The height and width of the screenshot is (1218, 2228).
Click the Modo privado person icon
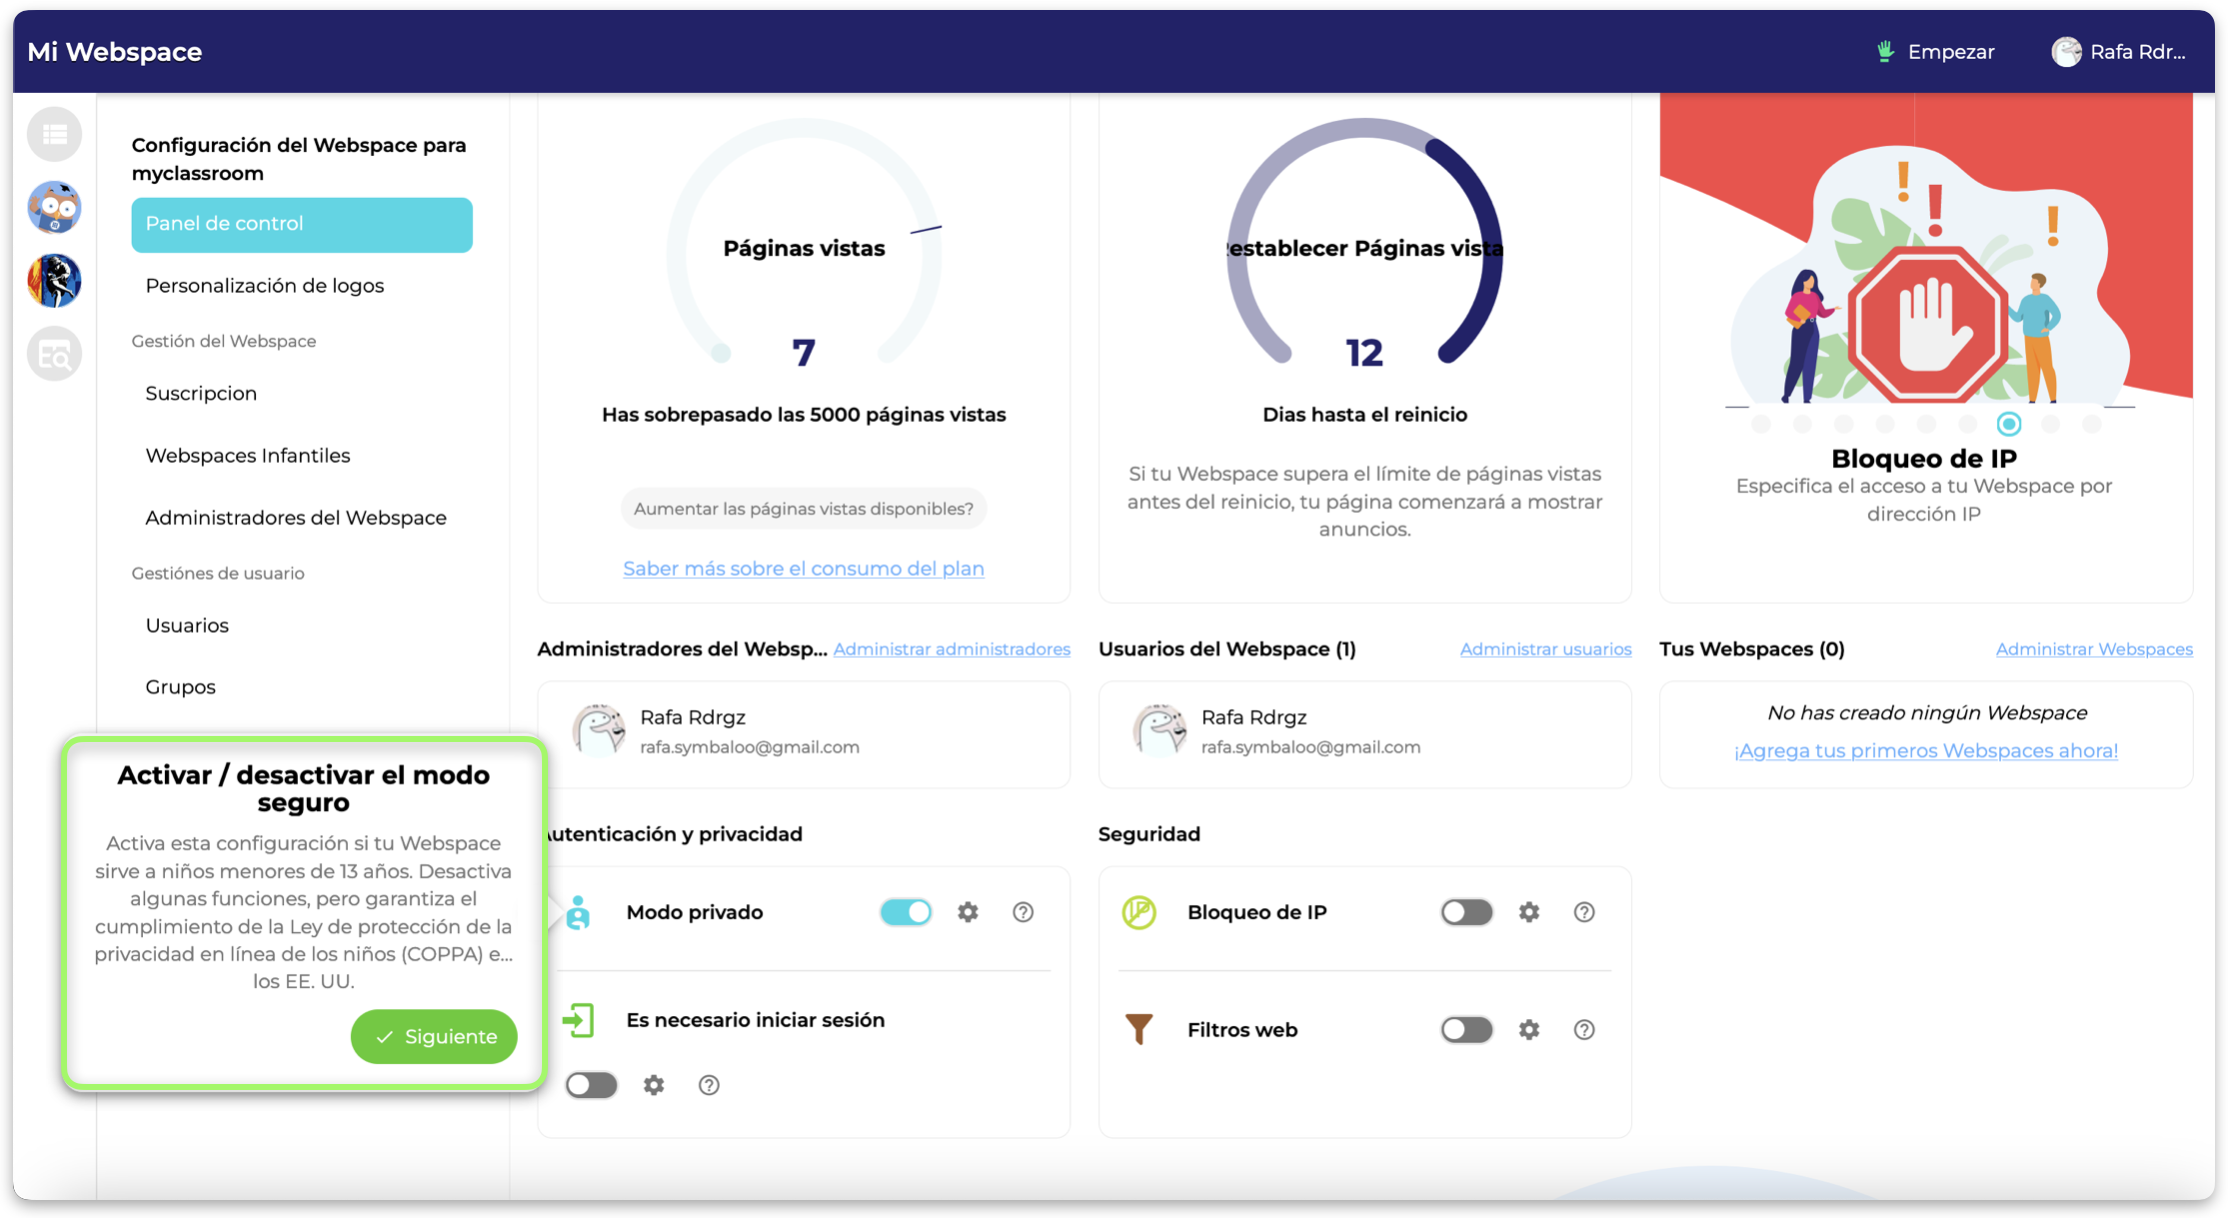click(578, 912)
